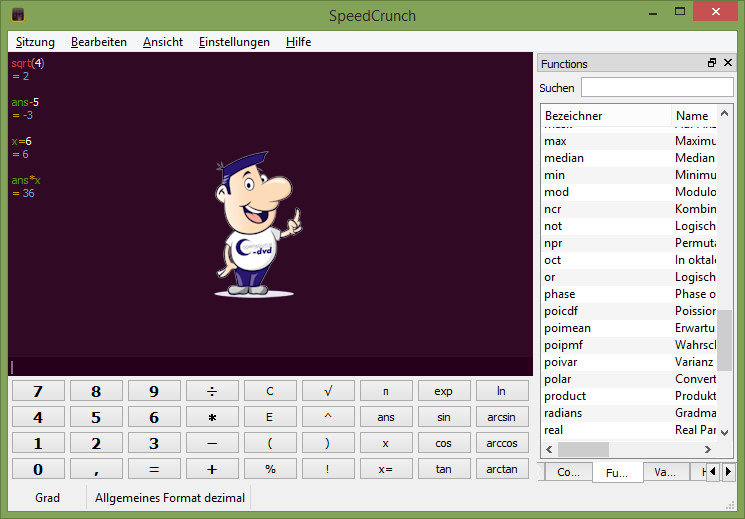Switch to the 'Va...' tab
Viewport: 745px width, 519px height.
coord(665,472)
